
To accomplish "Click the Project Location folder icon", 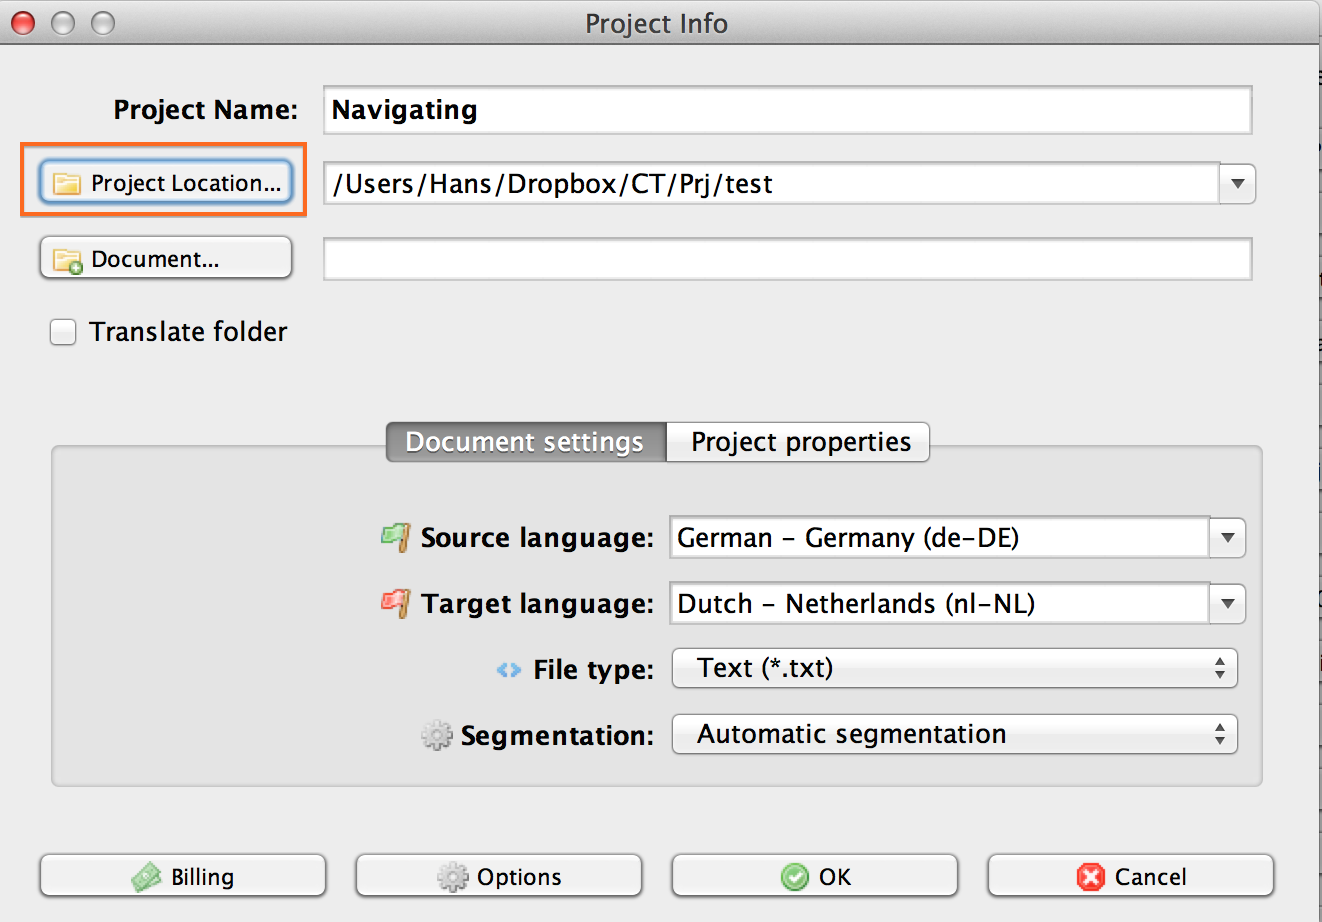I will coord(67,184).
